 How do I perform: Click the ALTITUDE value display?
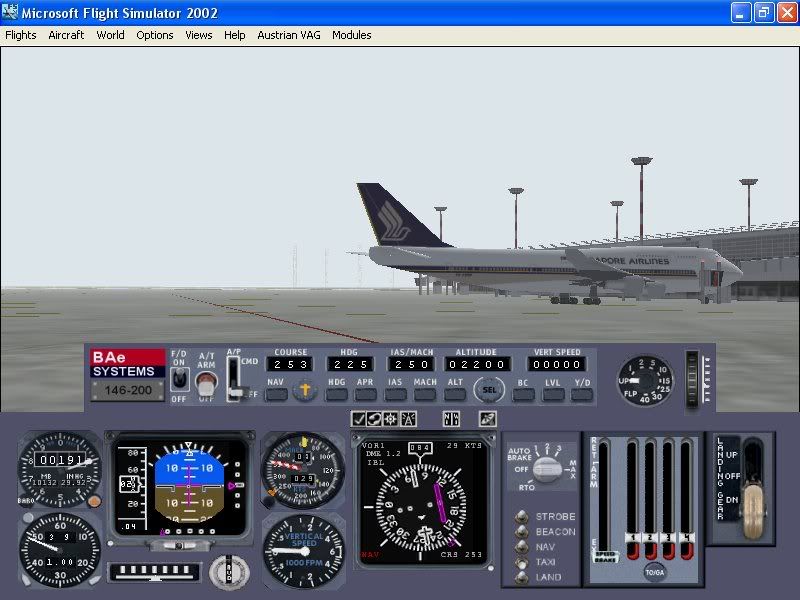pos(478,363)
